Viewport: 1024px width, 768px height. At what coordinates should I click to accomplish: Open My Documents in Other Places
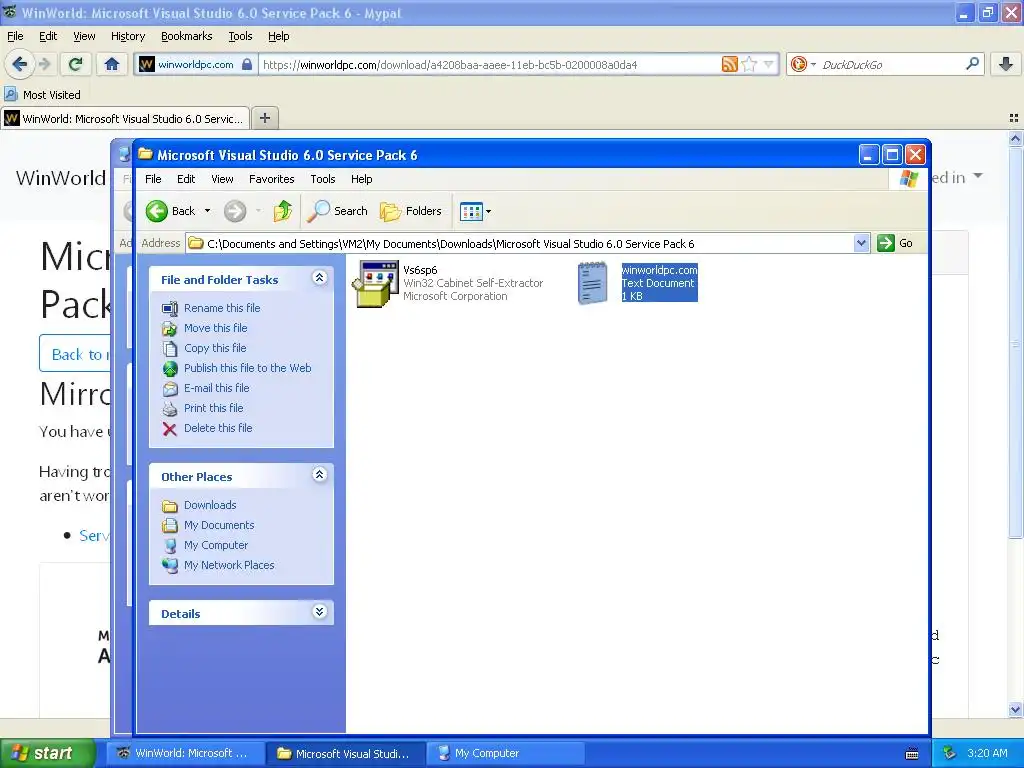pyautogui.click(x=219, y=525)
